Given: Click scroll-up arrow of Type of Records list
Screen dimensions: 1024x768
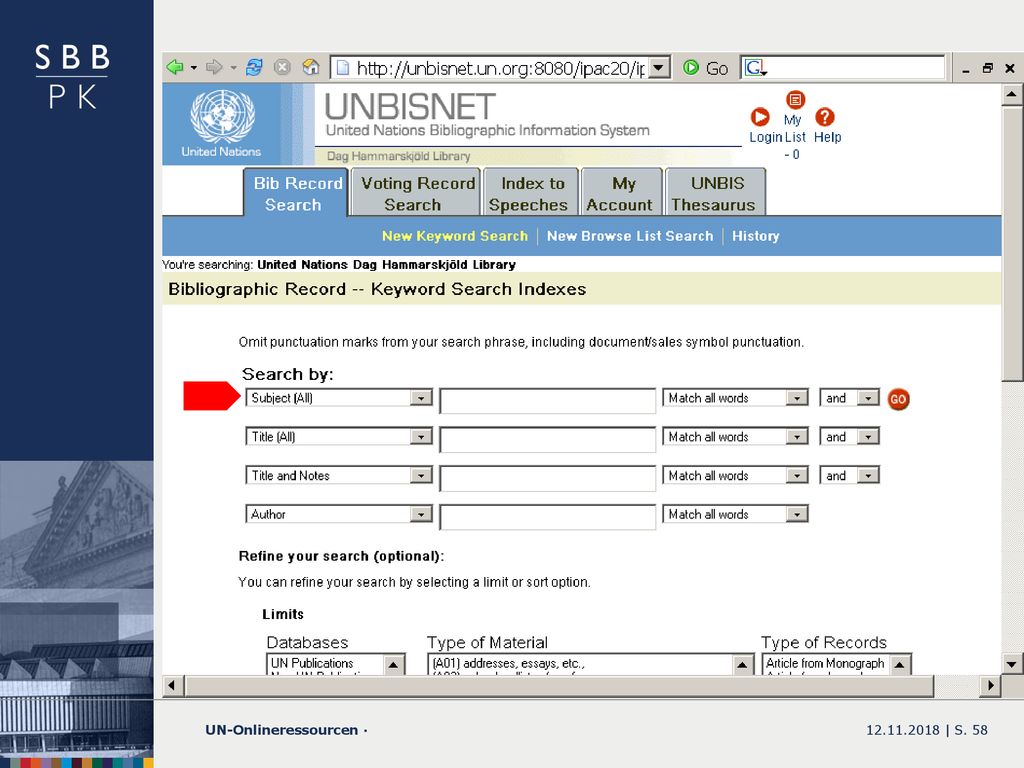Looking at the screenshot, I should point(899,665).
